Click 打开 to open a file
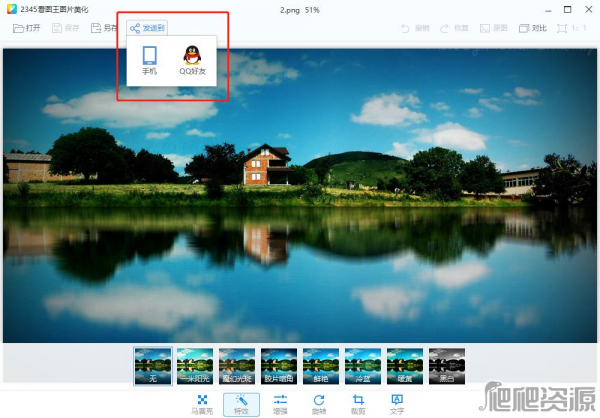600x418 pixels. [27, 28]
